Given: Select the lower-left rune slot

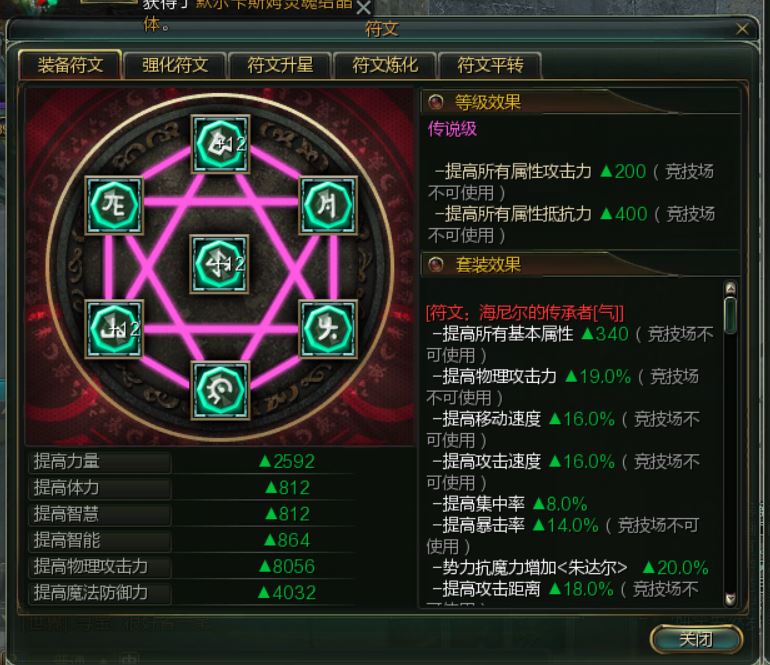Looking at the screenshot, I should click(x=114, y=329).
